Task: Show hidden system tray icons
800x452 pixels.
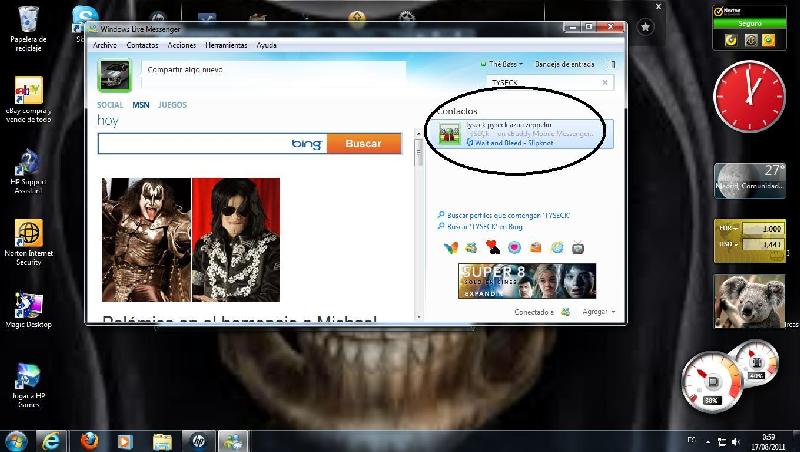Action: (708, 442)
